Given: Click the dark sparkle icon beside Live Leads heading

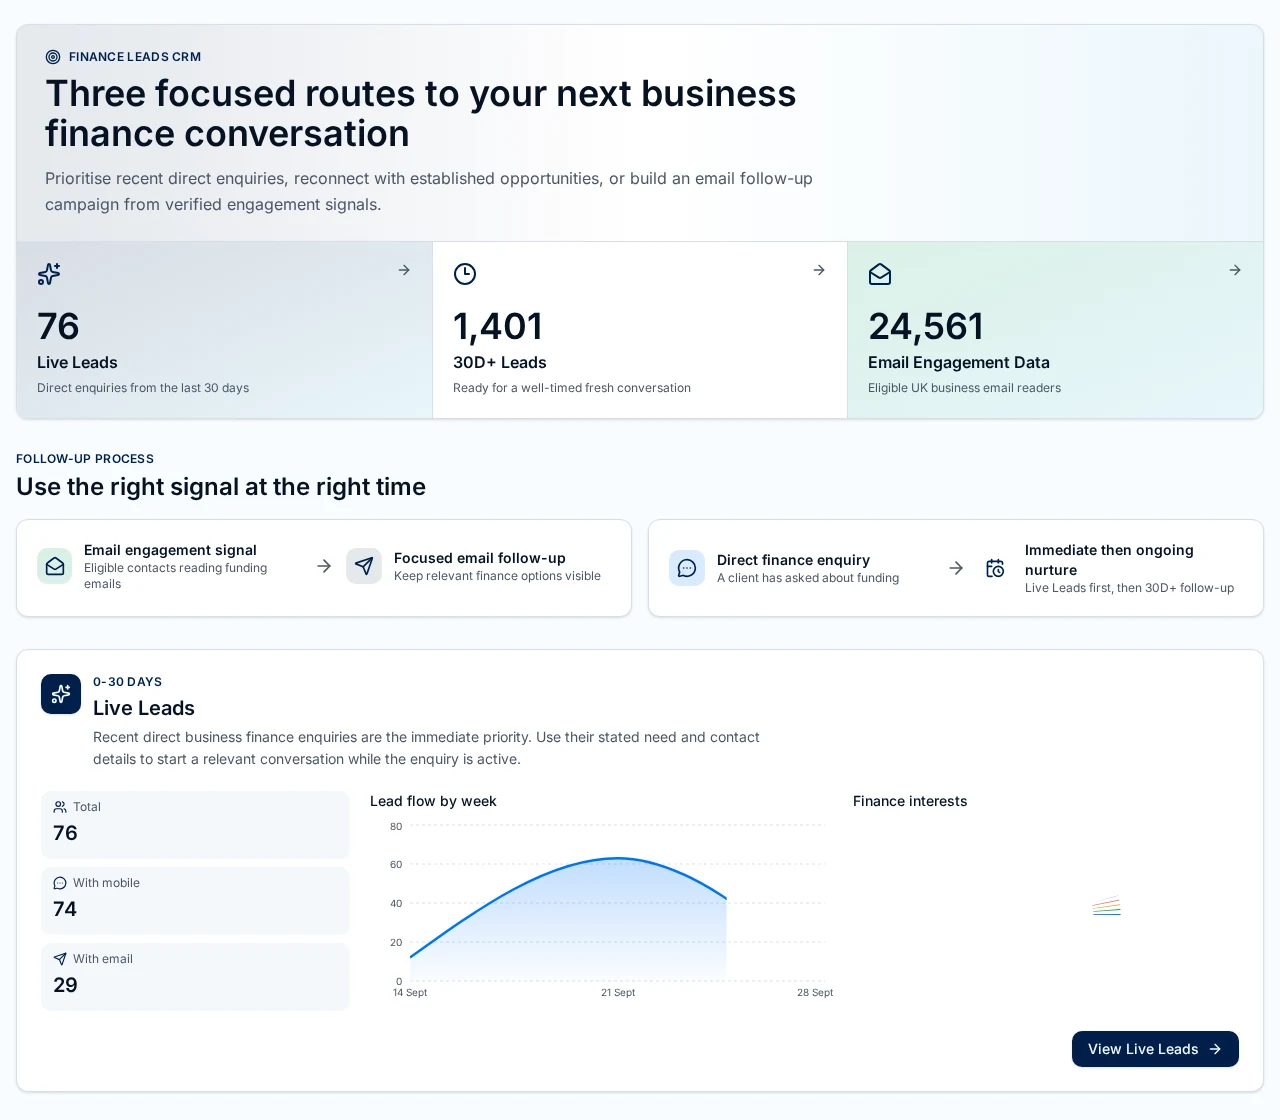Looking at the screenshot, I should [61, 694].
